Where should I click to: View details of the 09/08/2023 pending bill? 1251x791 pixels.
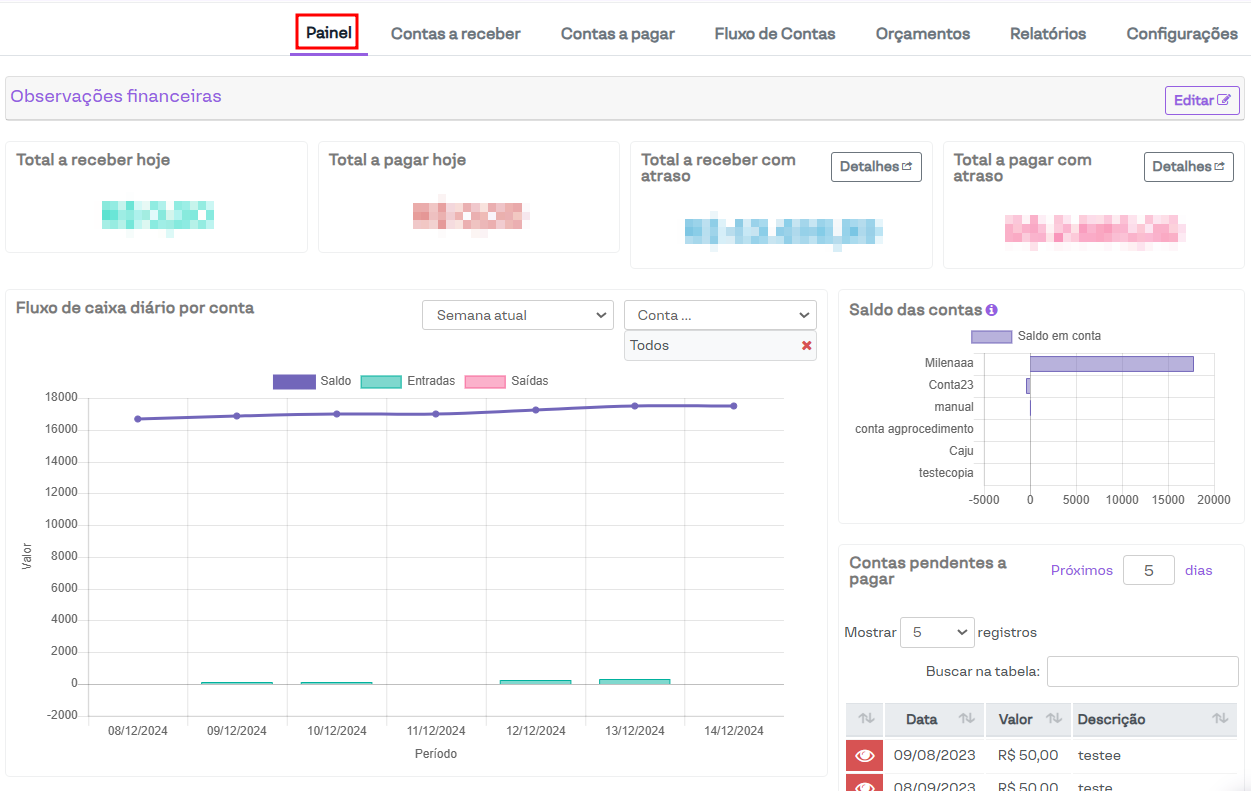865,755
